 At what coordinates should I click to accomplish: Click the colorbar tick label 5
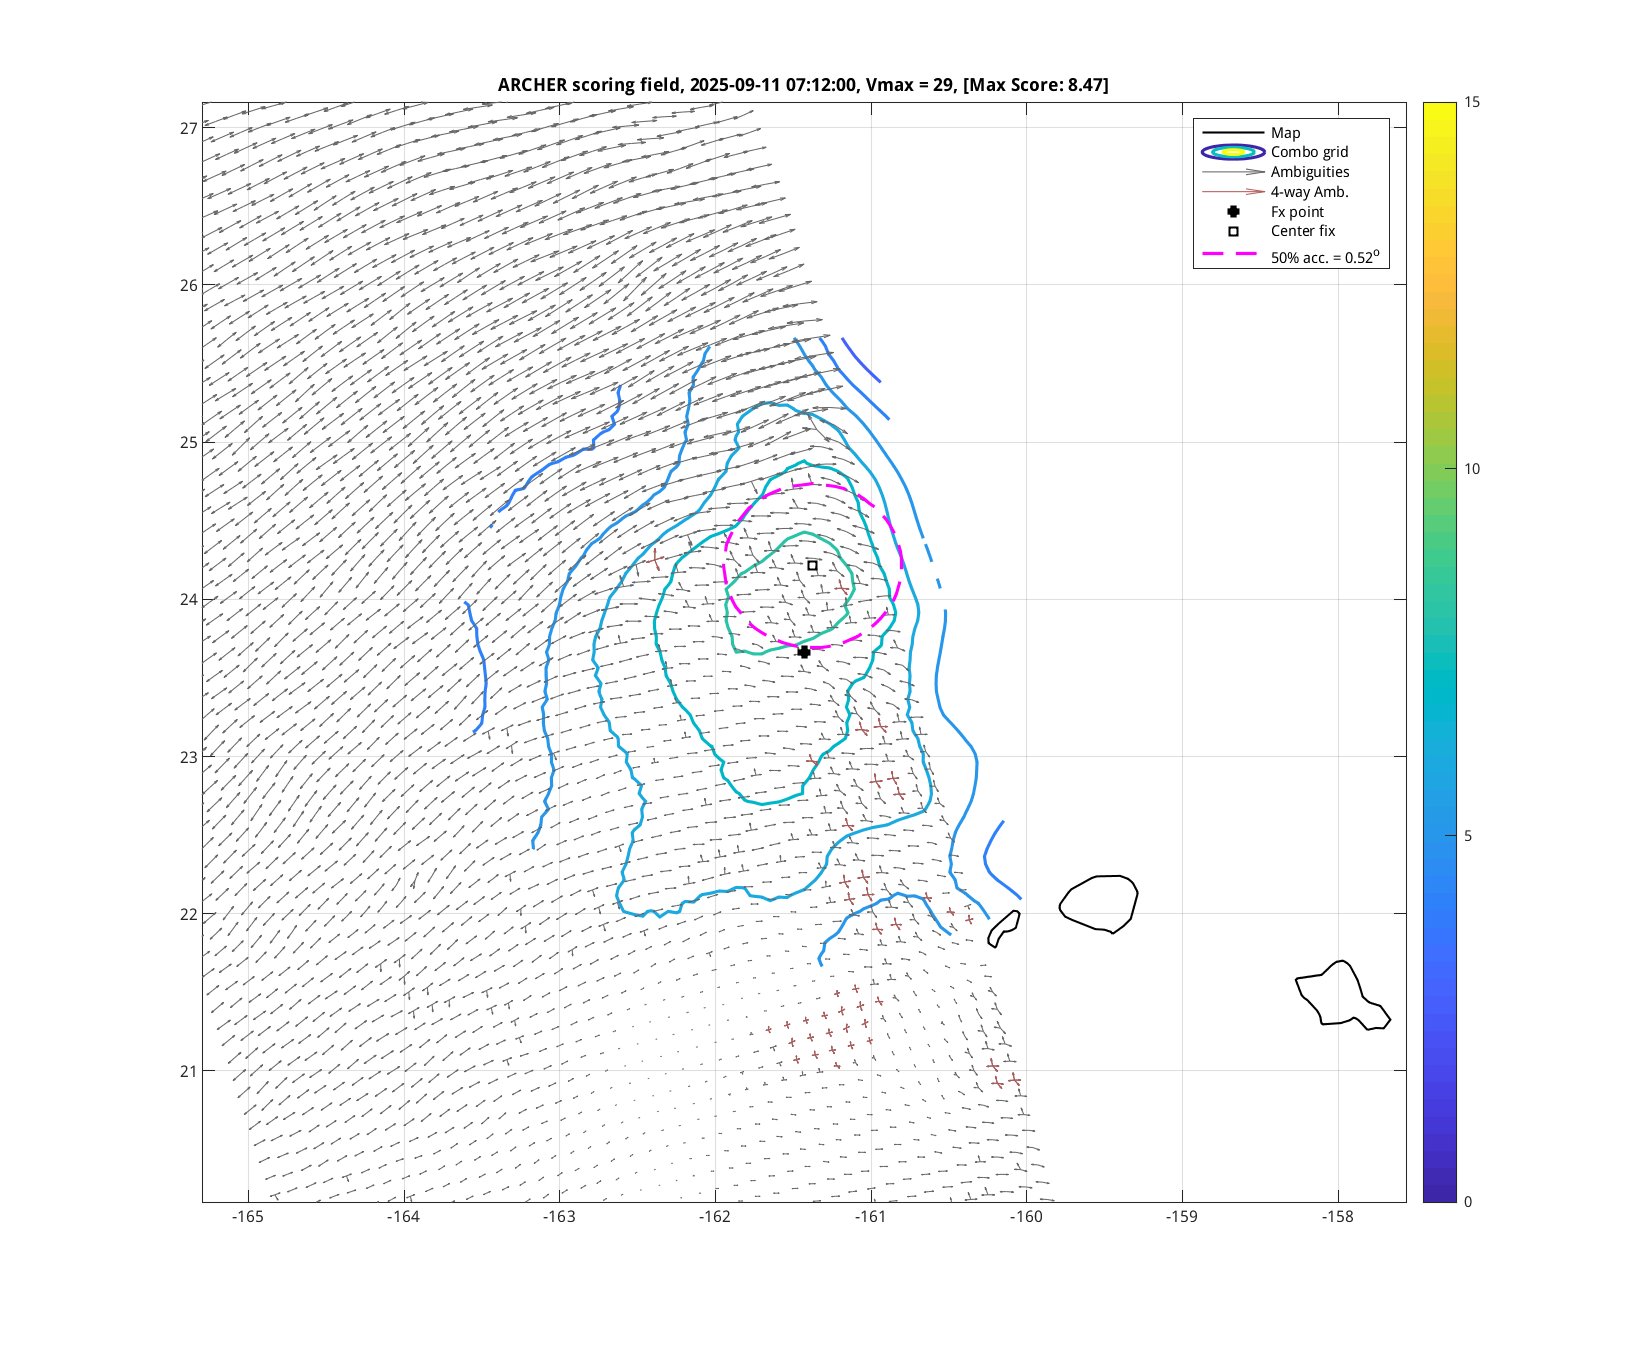1468,836
